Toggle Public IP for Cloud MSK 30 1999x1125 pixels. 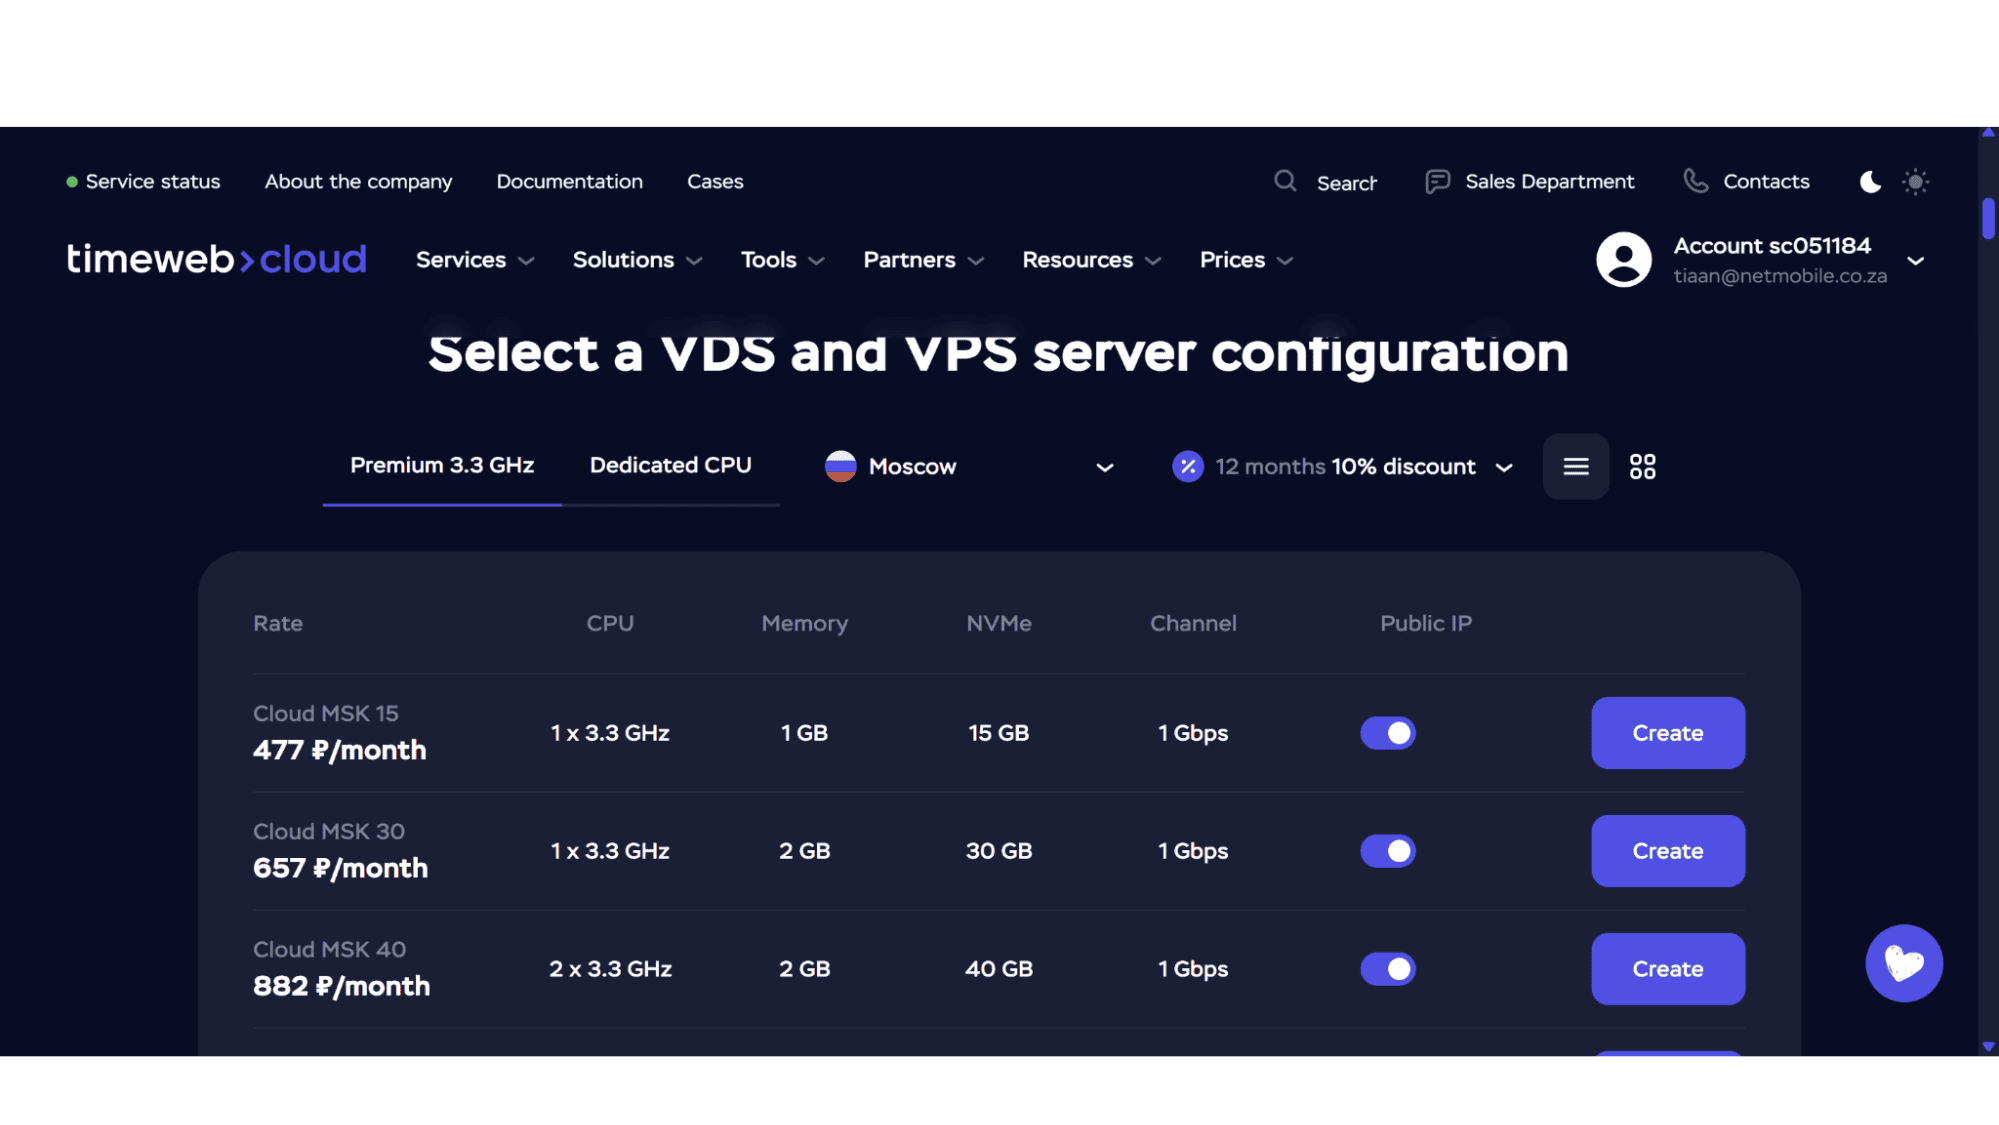tap(1387, 851)
